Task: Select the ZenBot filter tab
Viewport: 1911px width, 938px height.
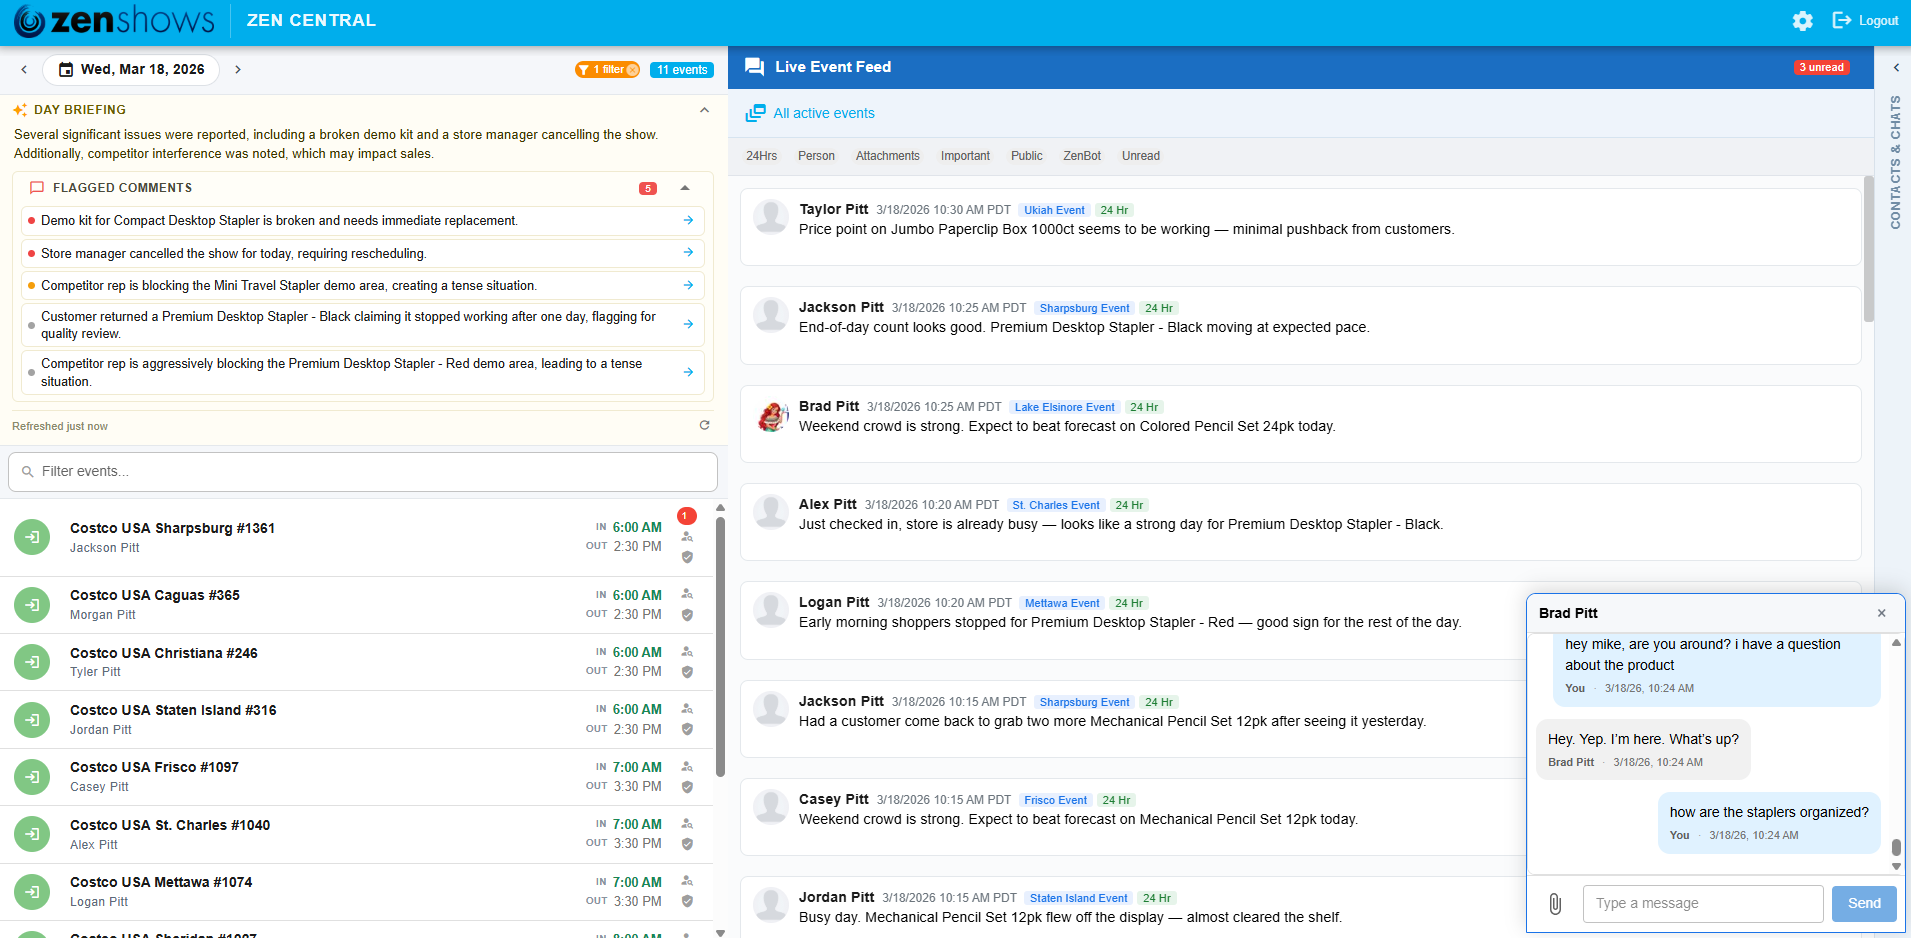Action: coord(1081,156)
